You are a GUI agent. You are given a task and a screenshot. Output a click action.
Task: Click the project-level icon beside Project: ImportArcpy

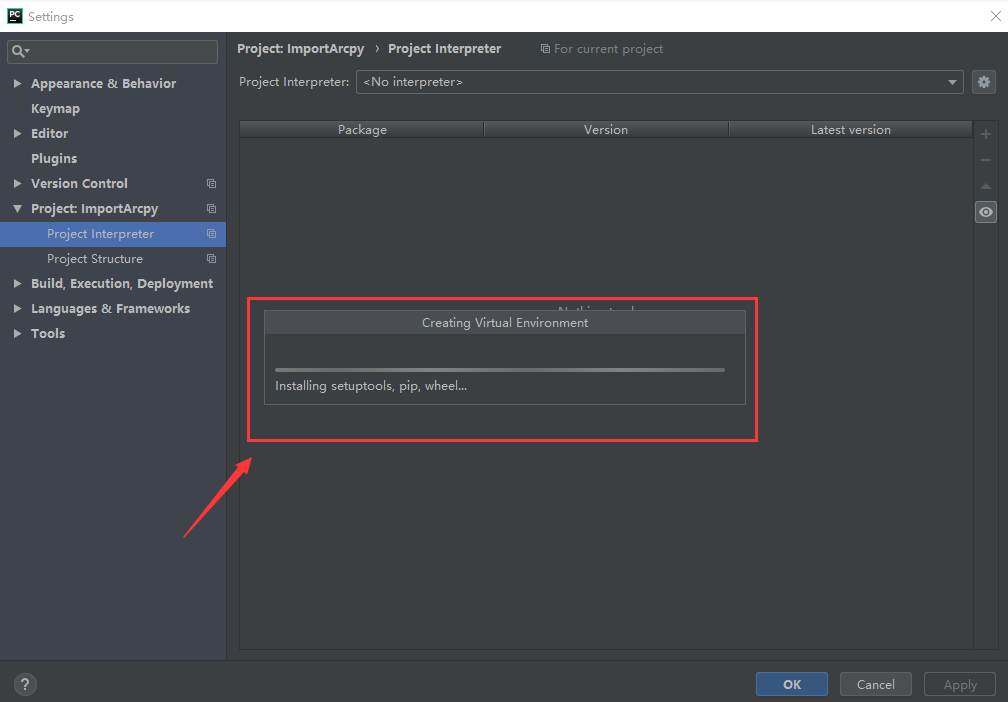211,208
